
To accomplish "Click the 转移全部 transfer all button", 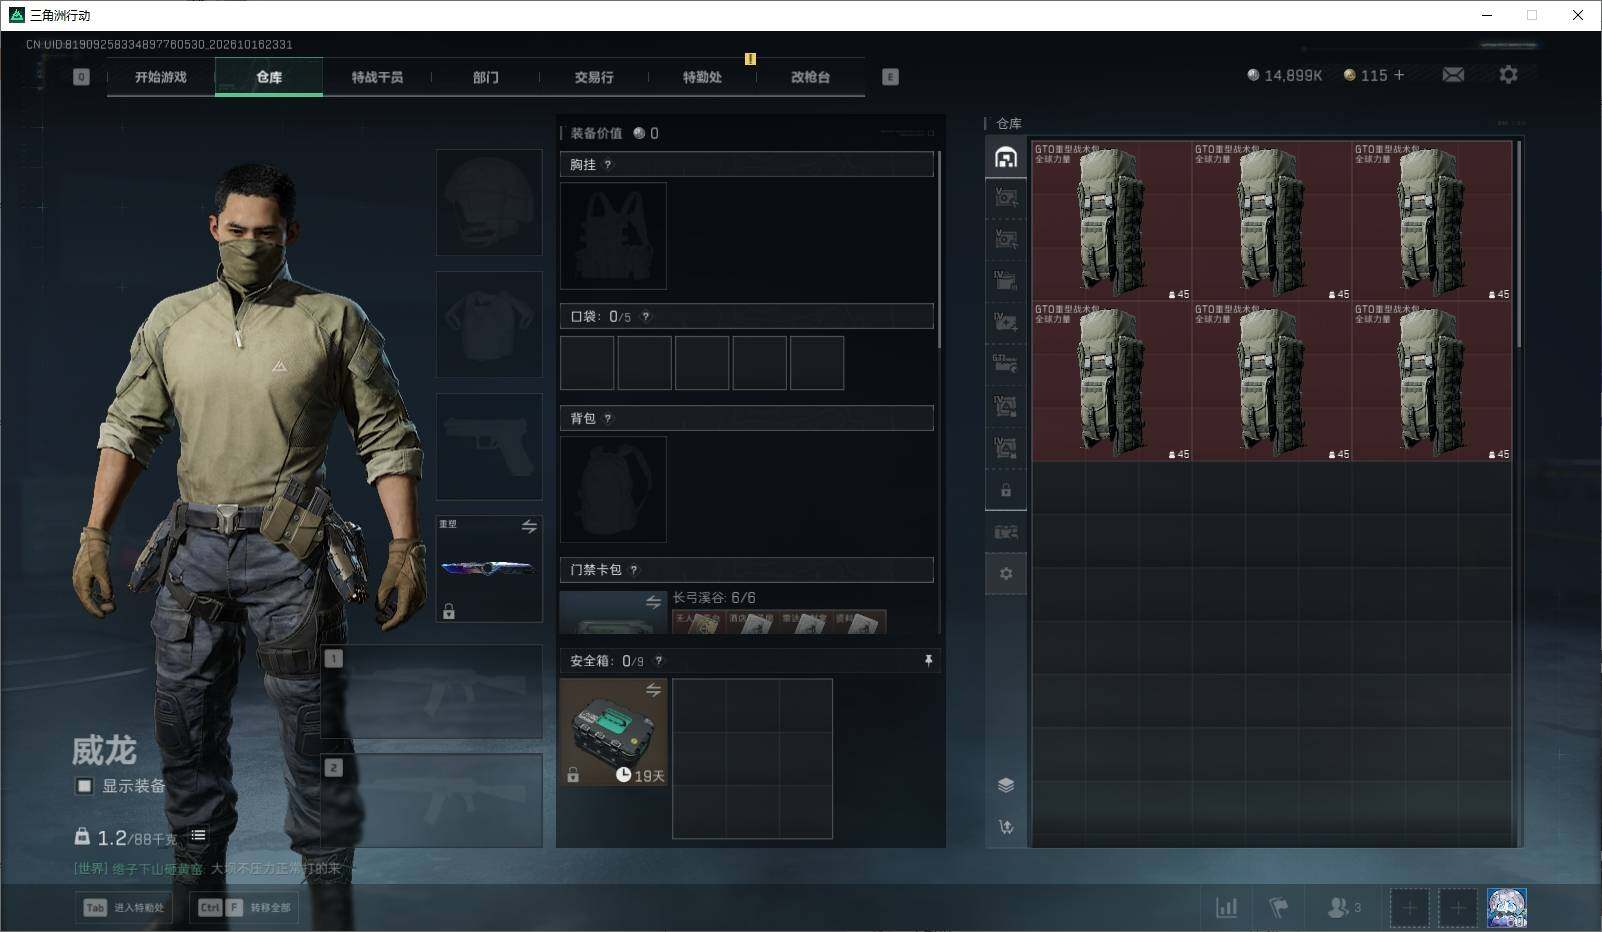I will click(245, 908).
